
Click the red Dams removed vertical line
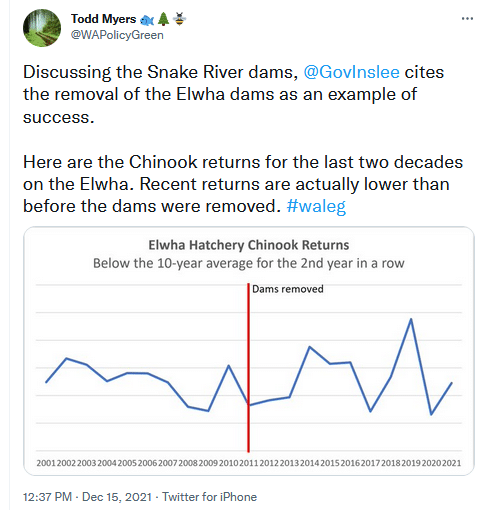tap(248, 367)
